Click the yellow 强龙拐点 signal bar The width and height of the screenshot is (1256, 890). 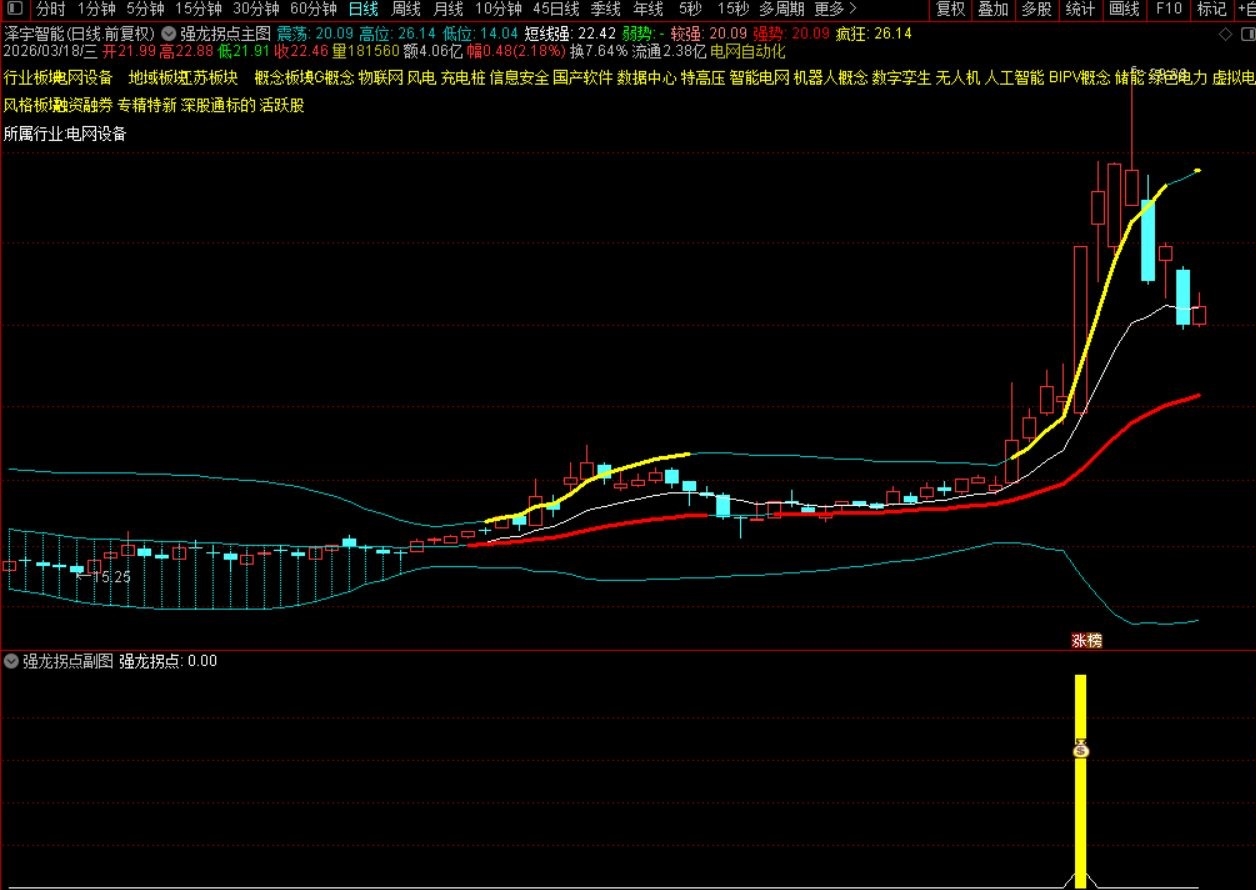point(1080,780)
